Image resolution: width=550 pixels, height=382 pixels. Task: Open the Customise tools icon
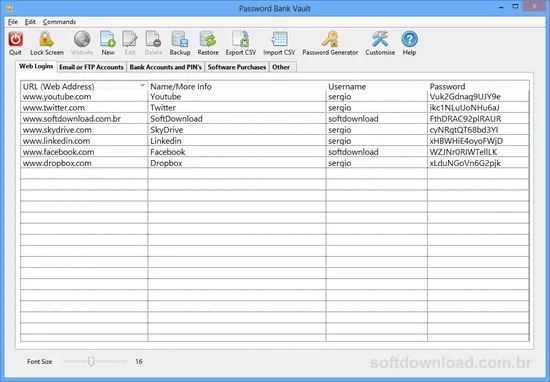click(x=380, y=39)
